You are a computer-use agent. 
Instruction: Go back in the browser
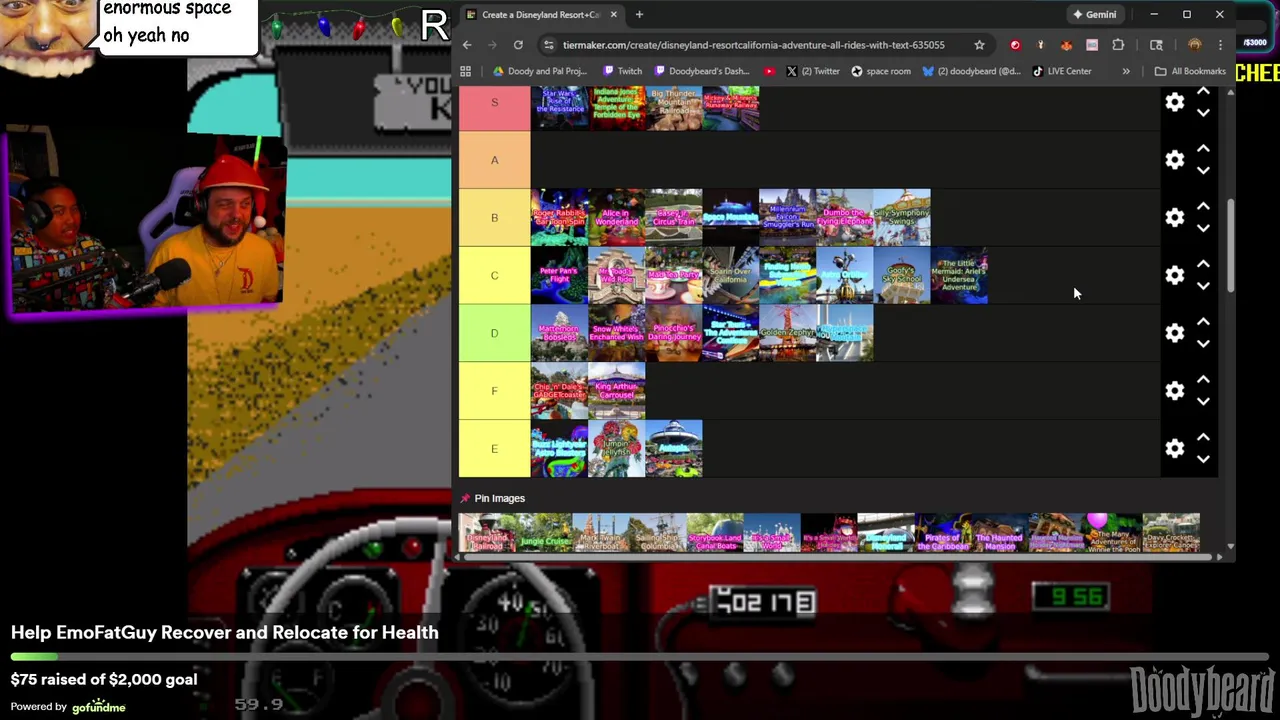click(x=467, y=45)
